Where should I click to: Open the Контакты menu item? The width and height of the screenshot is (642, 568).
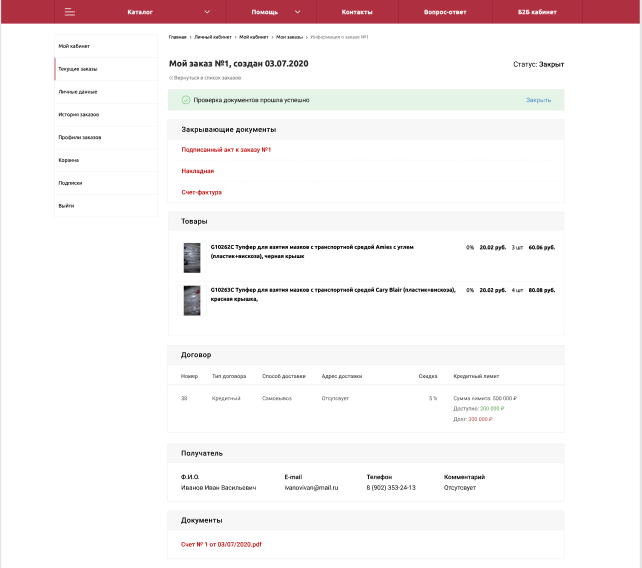(x=357, y=12)
